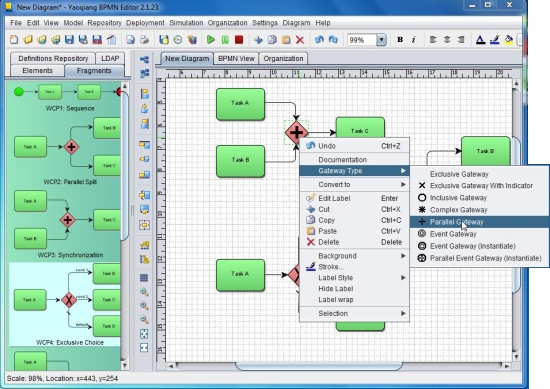The image size is (550, 389).
Task: Open the Elements tab in the left panel
Action: tap(38, 71)
